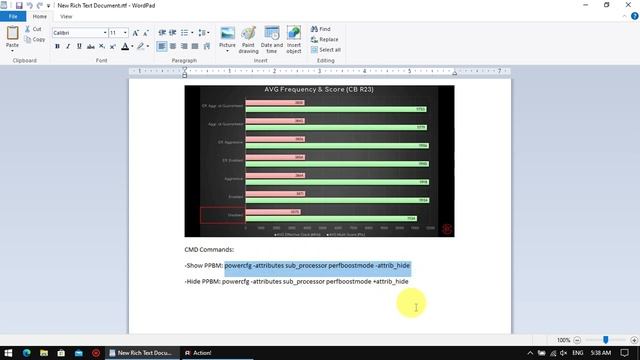Viewport: 640px width, 360px height.
Task: Click the '-Hide PPBM:' command line
Action: (296, 281)
